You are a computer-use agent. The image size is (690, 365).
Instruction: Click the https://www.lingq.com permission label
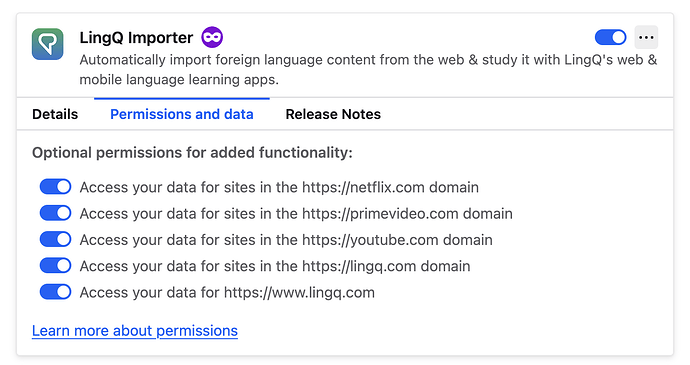pyautogui.click(x=227, y=293)
